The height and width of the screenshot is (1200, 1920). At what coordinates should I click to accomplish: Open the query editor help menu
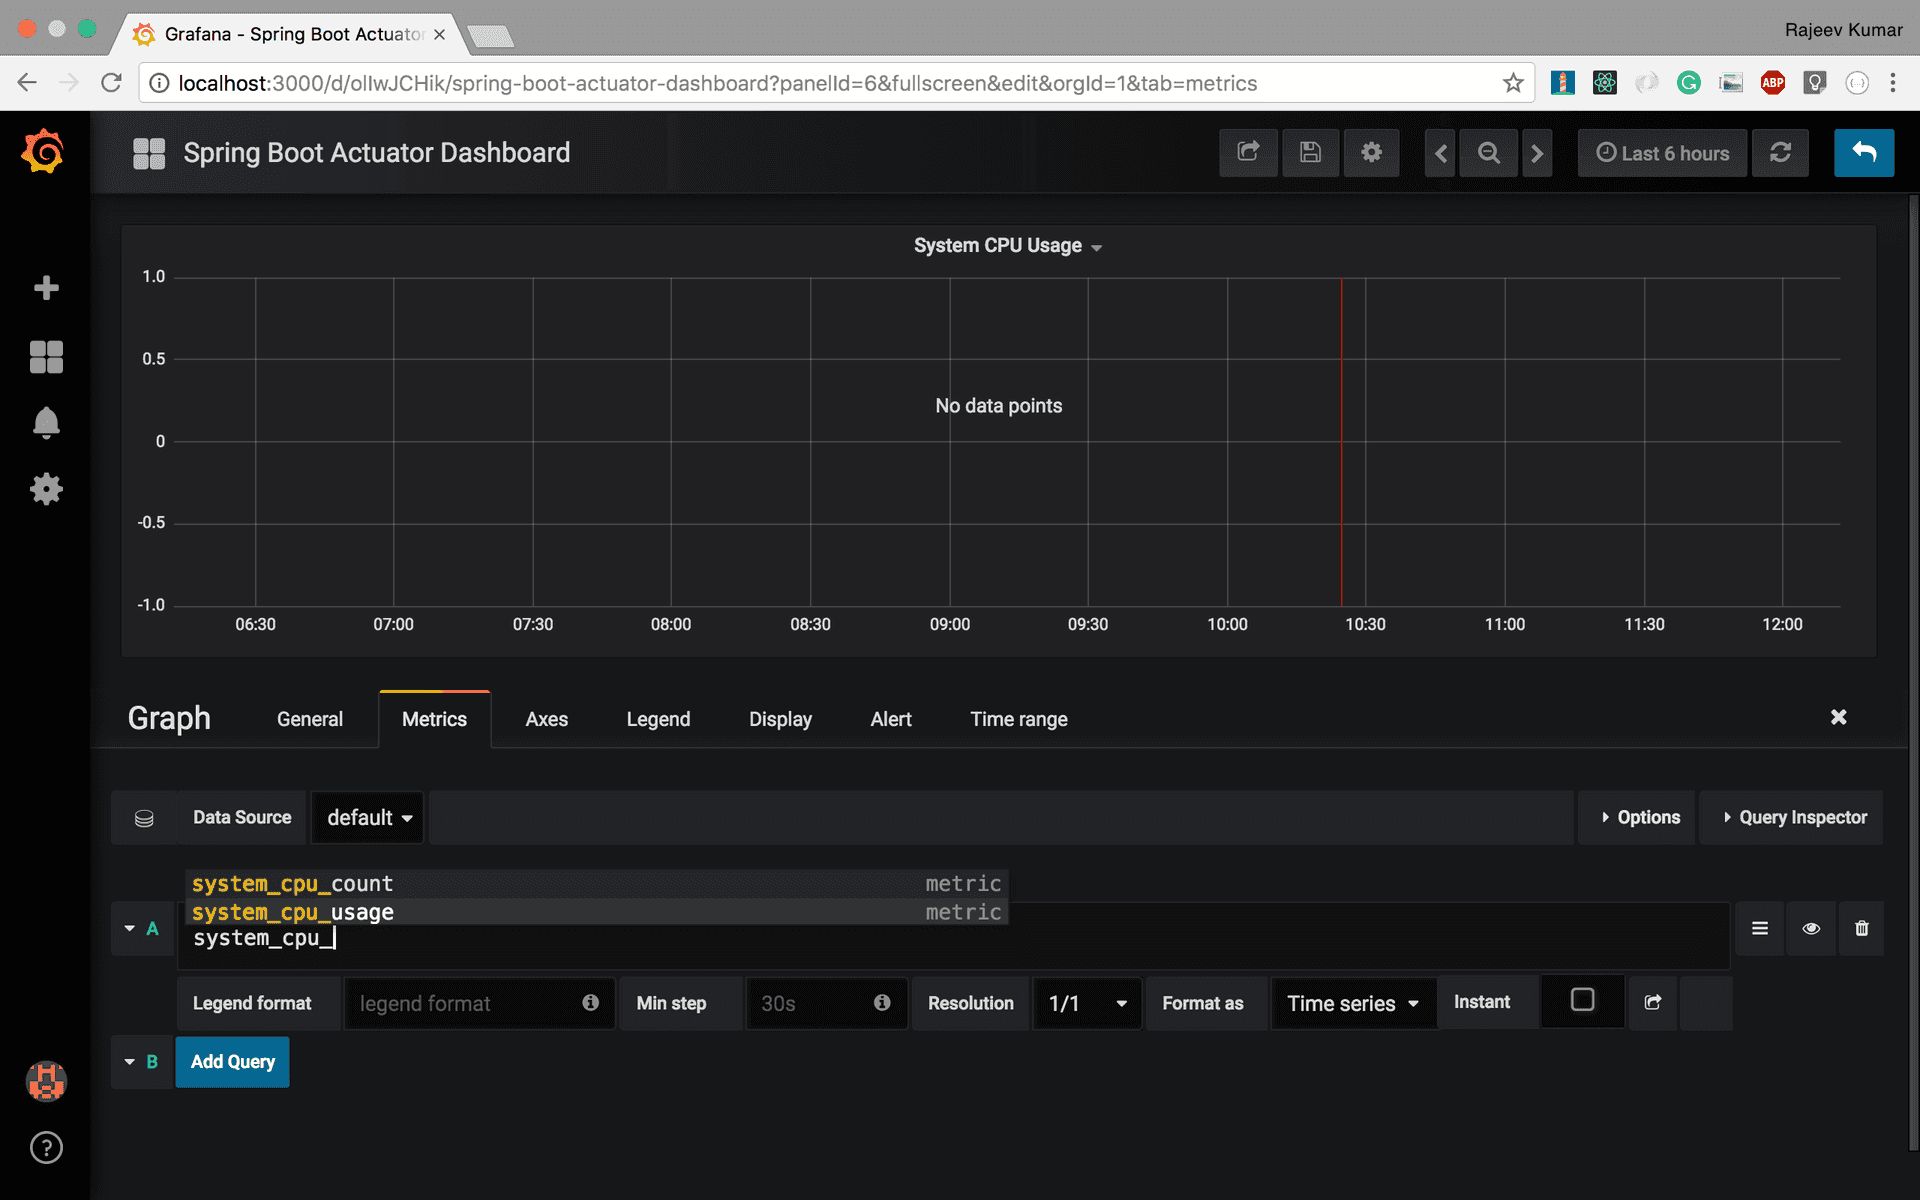[1760, 928]
